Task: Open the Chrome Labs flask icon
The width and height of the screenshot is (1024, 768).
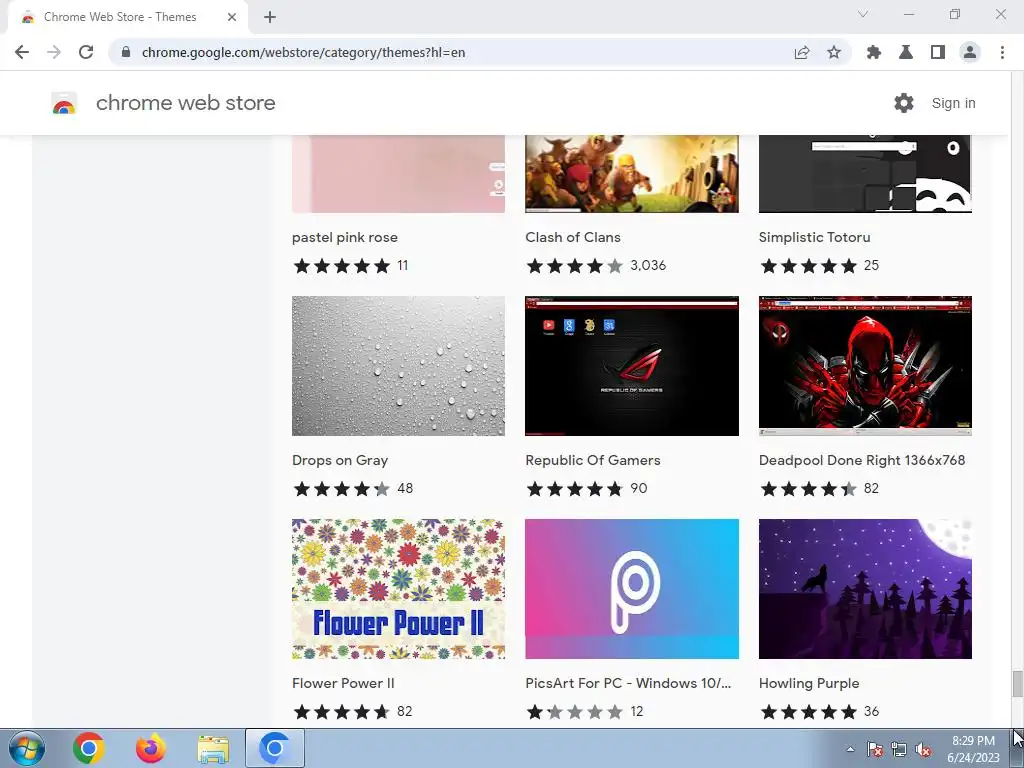Action: click(x=906, y=52)
